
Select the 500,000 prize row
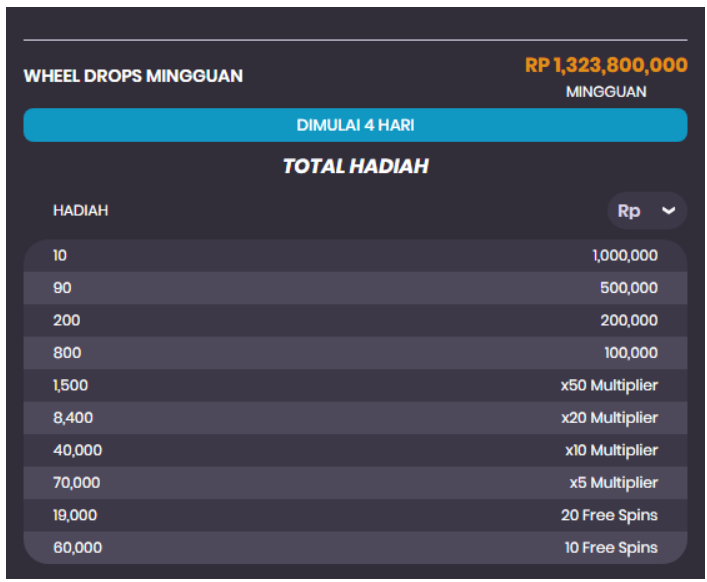tap(355, 288)
